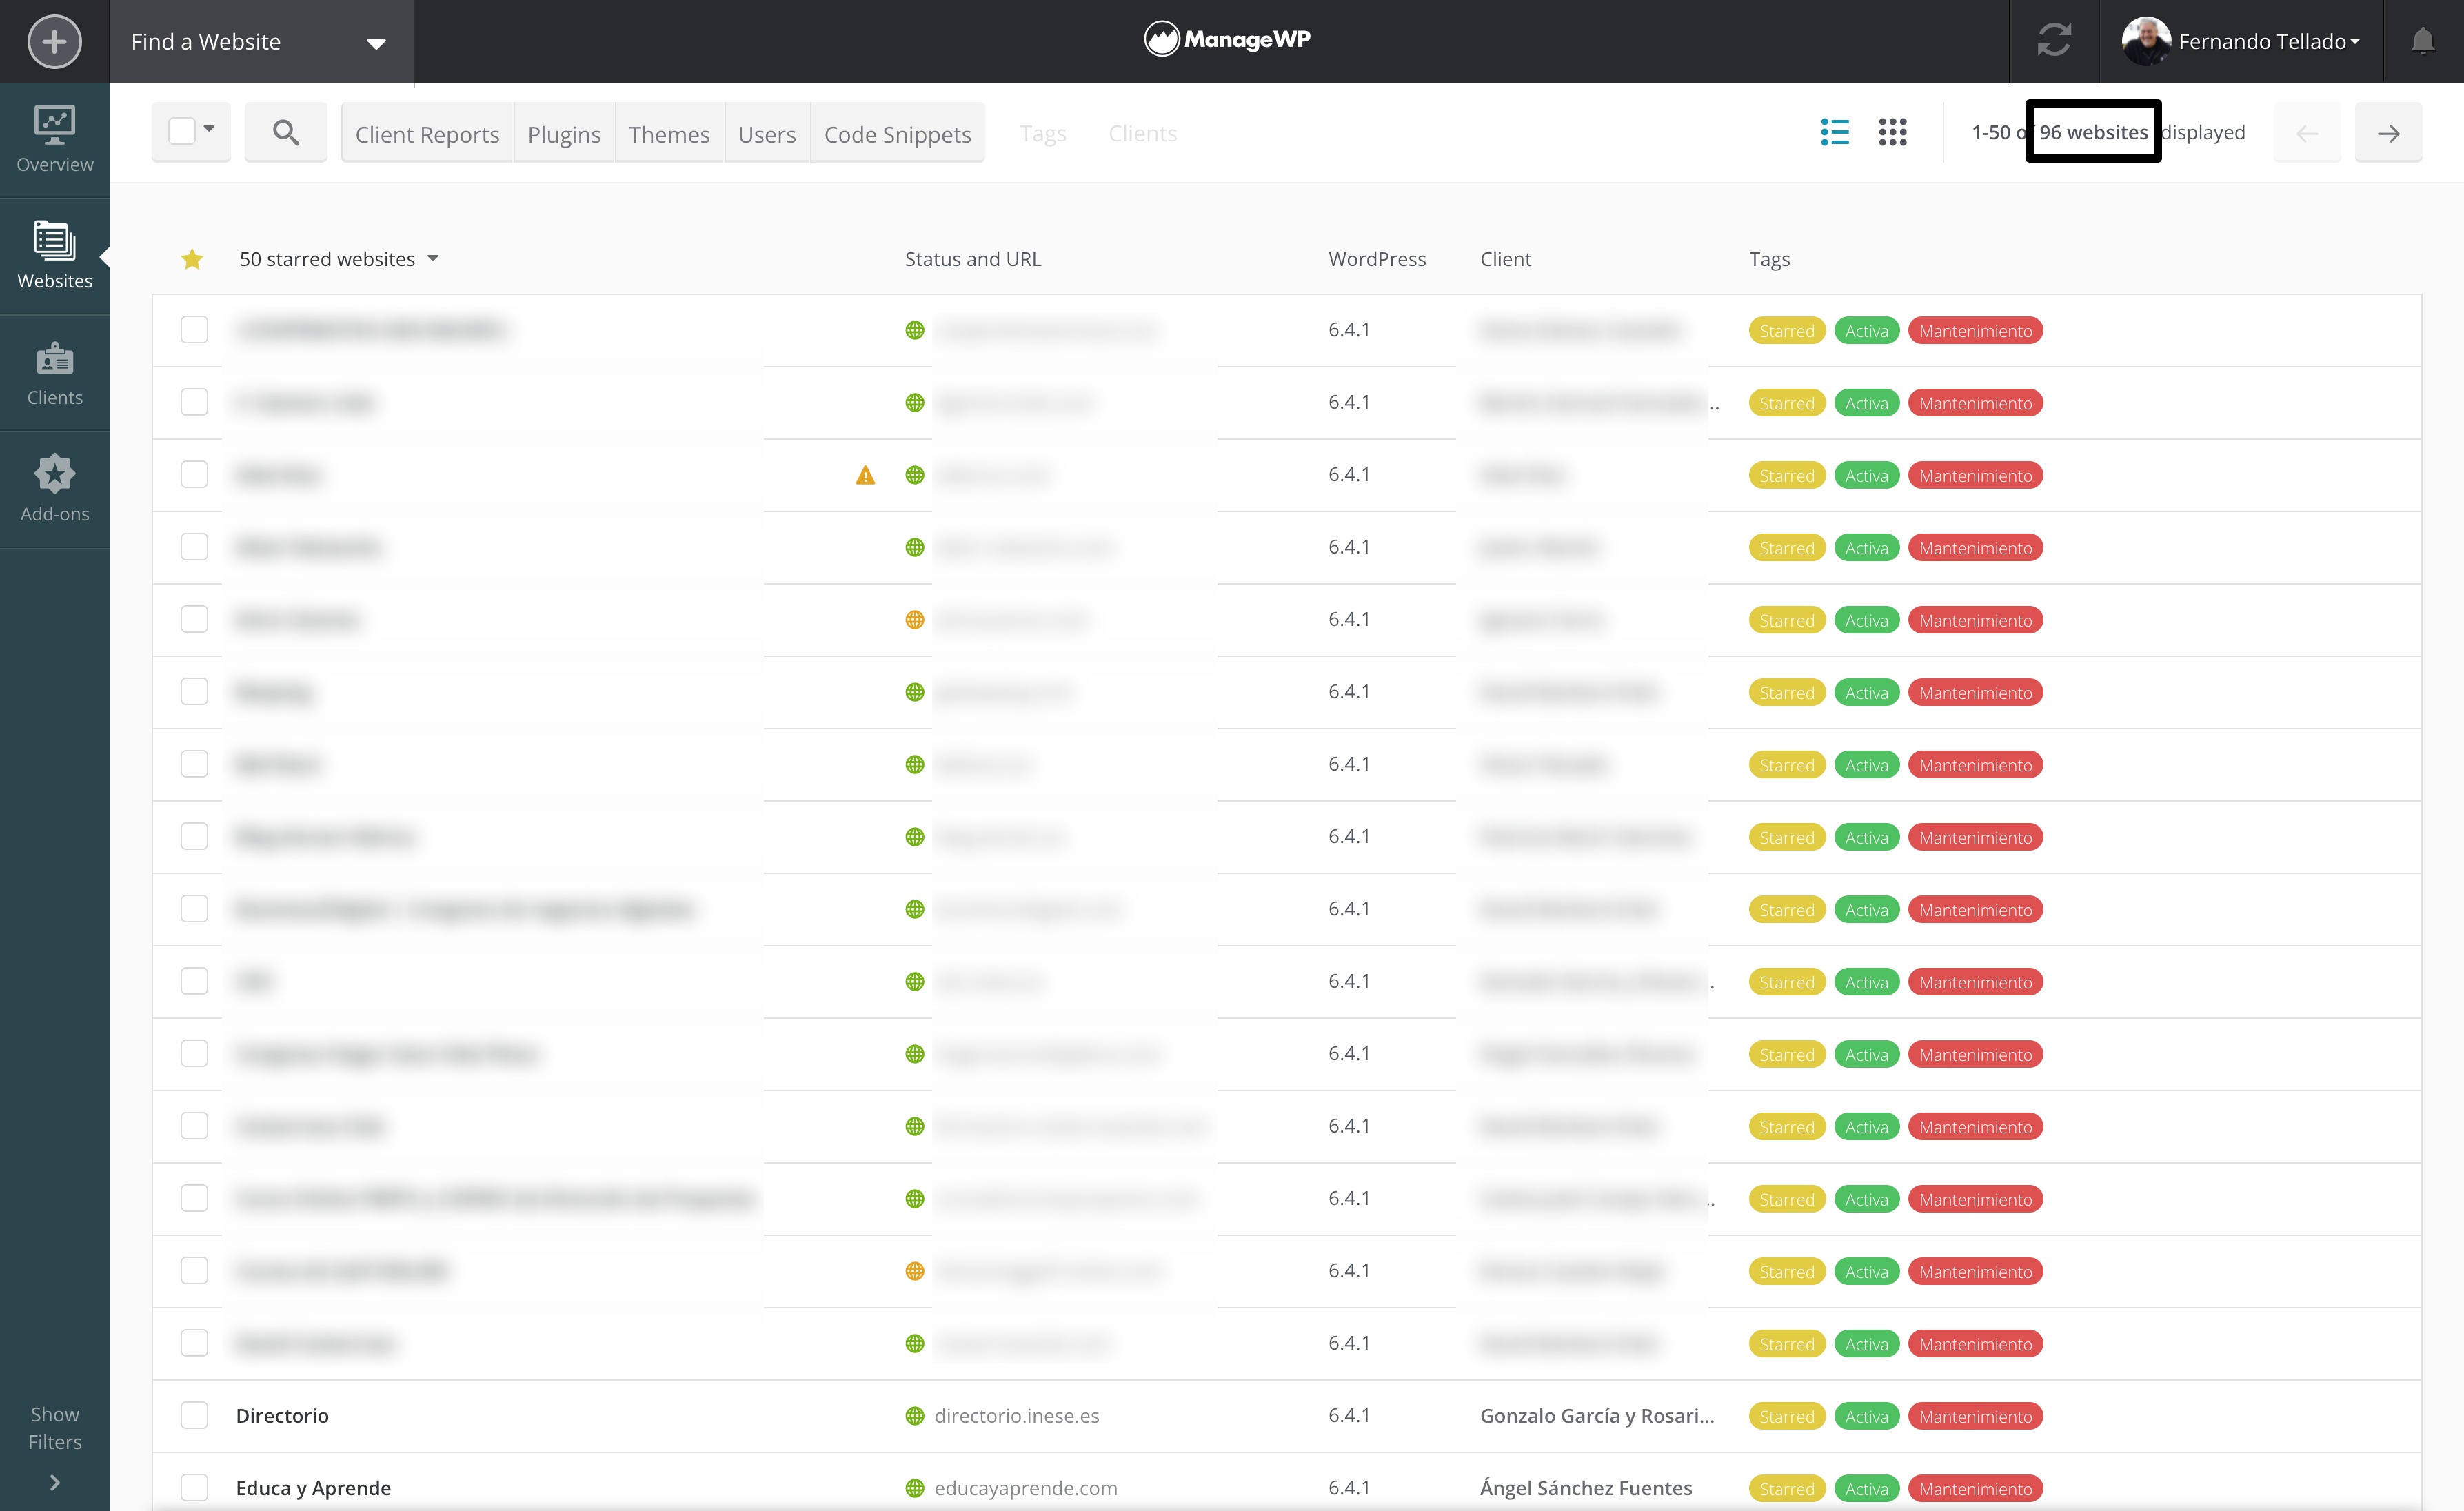Open the Client Reports tab
Screen dimensions: 2464x1511
(x=427, y=134)
